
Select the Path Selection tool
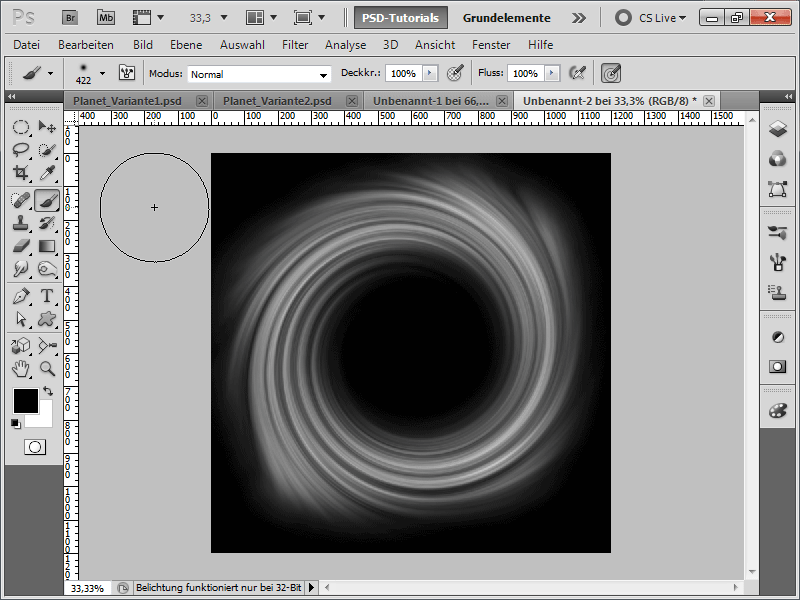[x=20, y=319]
